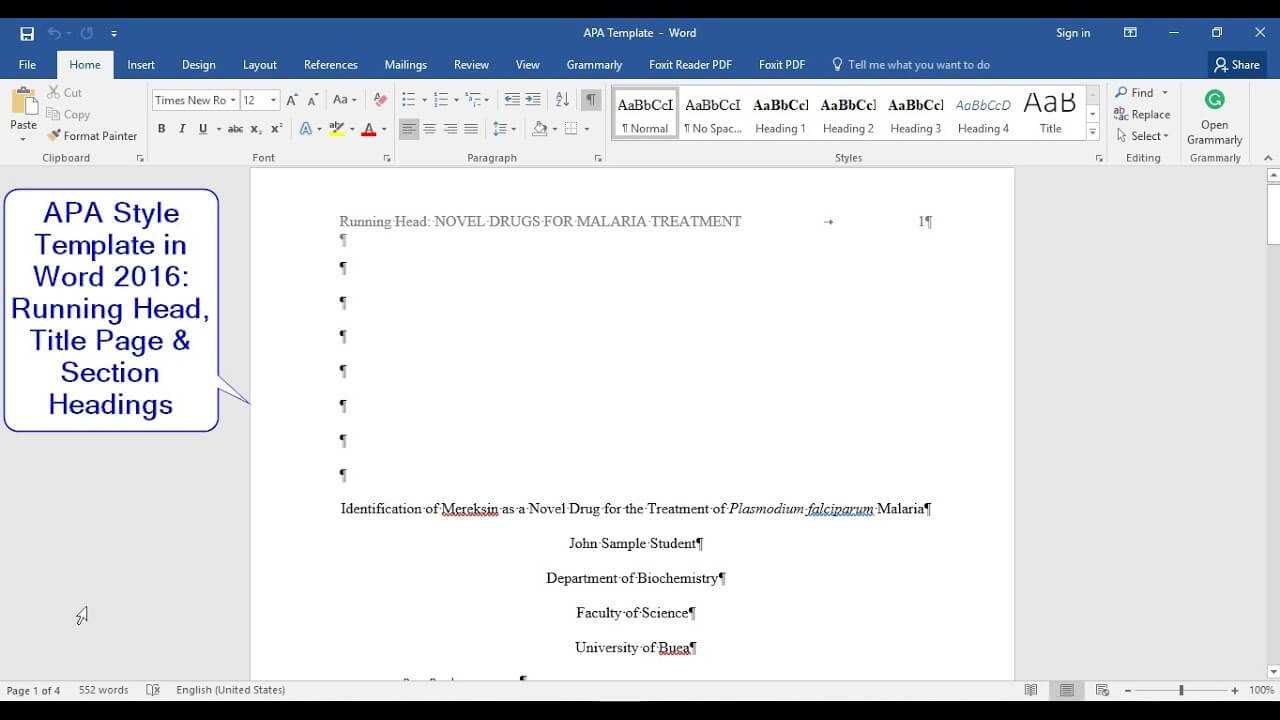Click the zoom slider in status bar
The width and height of the screenshot is (1280, 720).
click(1180, 690)
